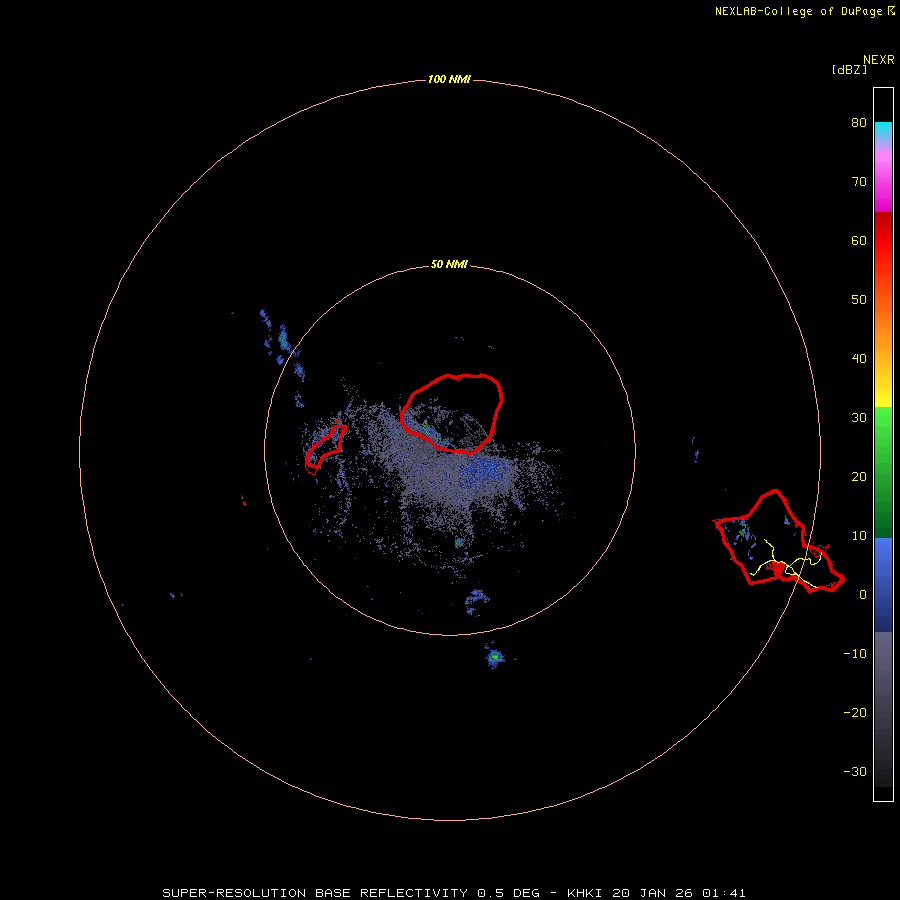The image size is (900, 900).
Task: Click the 0 value on the dBZ scale
Action: (862, 595)
